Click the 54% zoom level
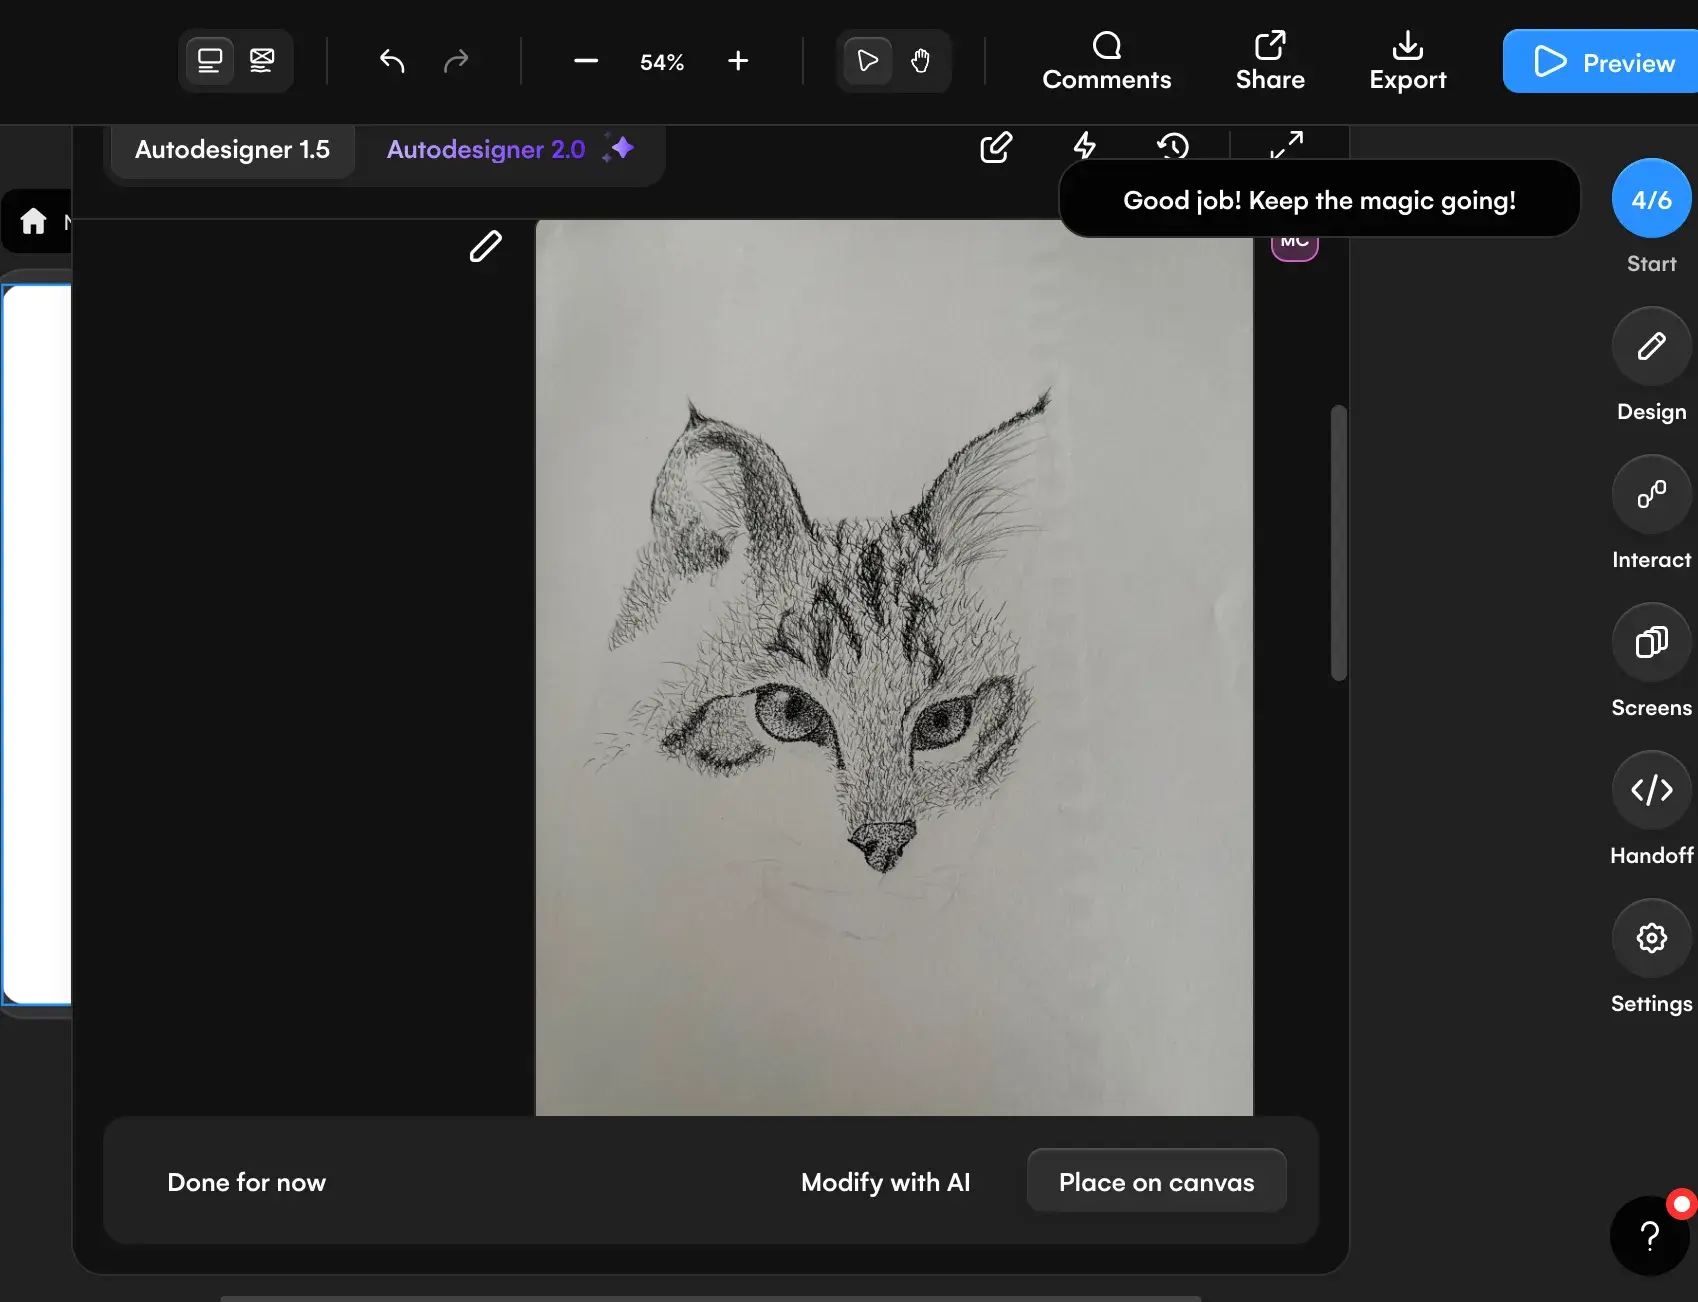Image resolution: width=1698 pixels, height=1302 pixels. coord(662,63)
